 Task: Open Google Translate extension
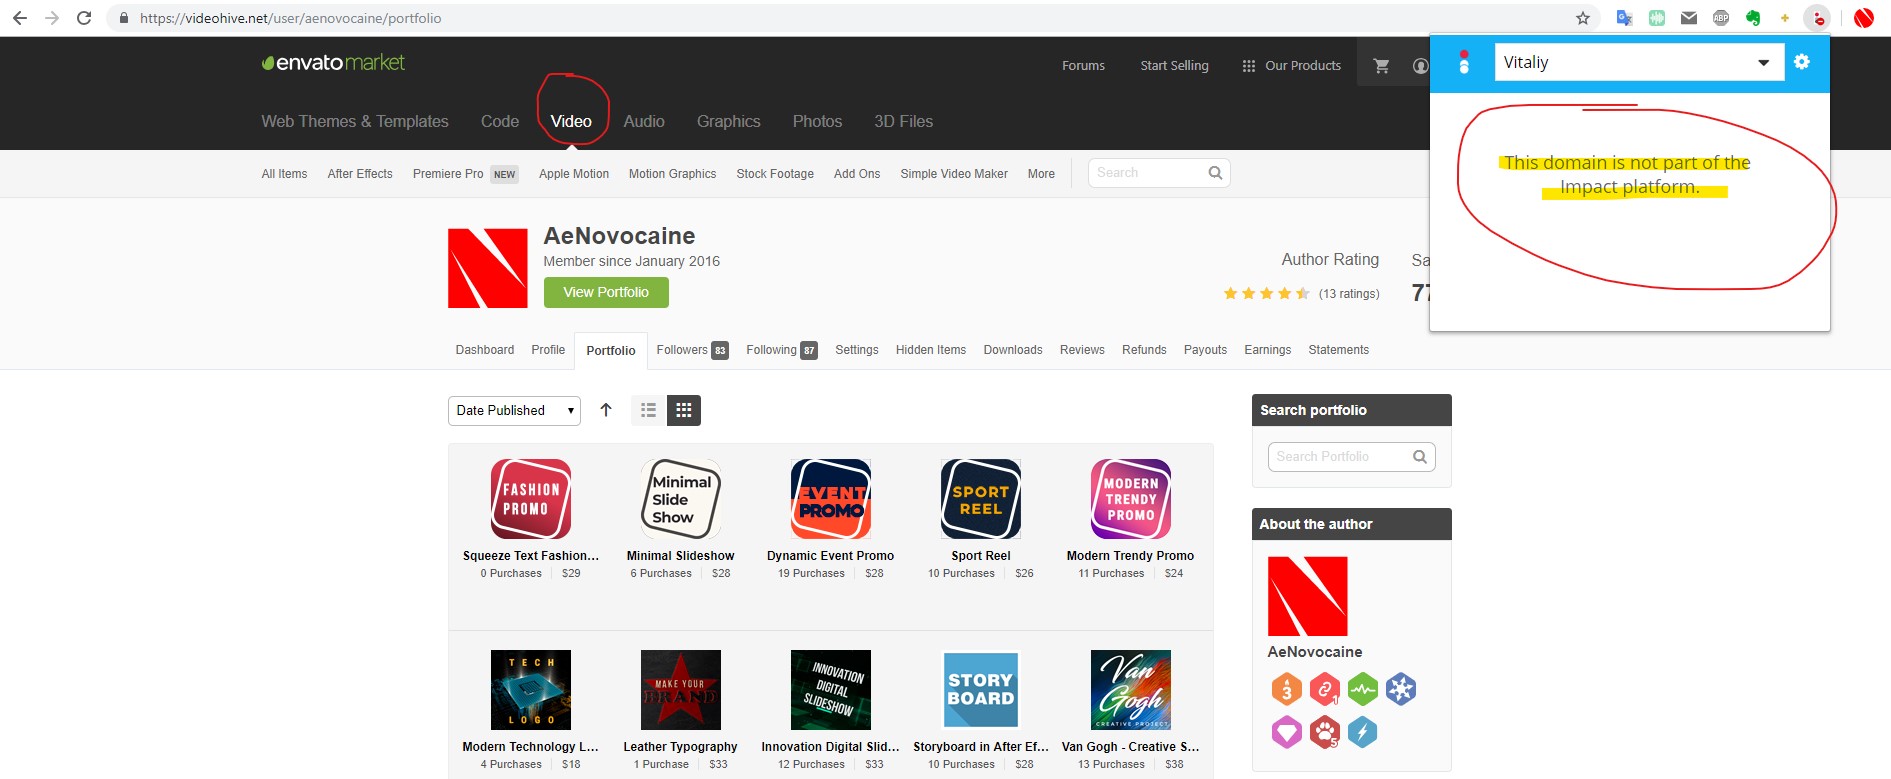tap(1624, 18)
